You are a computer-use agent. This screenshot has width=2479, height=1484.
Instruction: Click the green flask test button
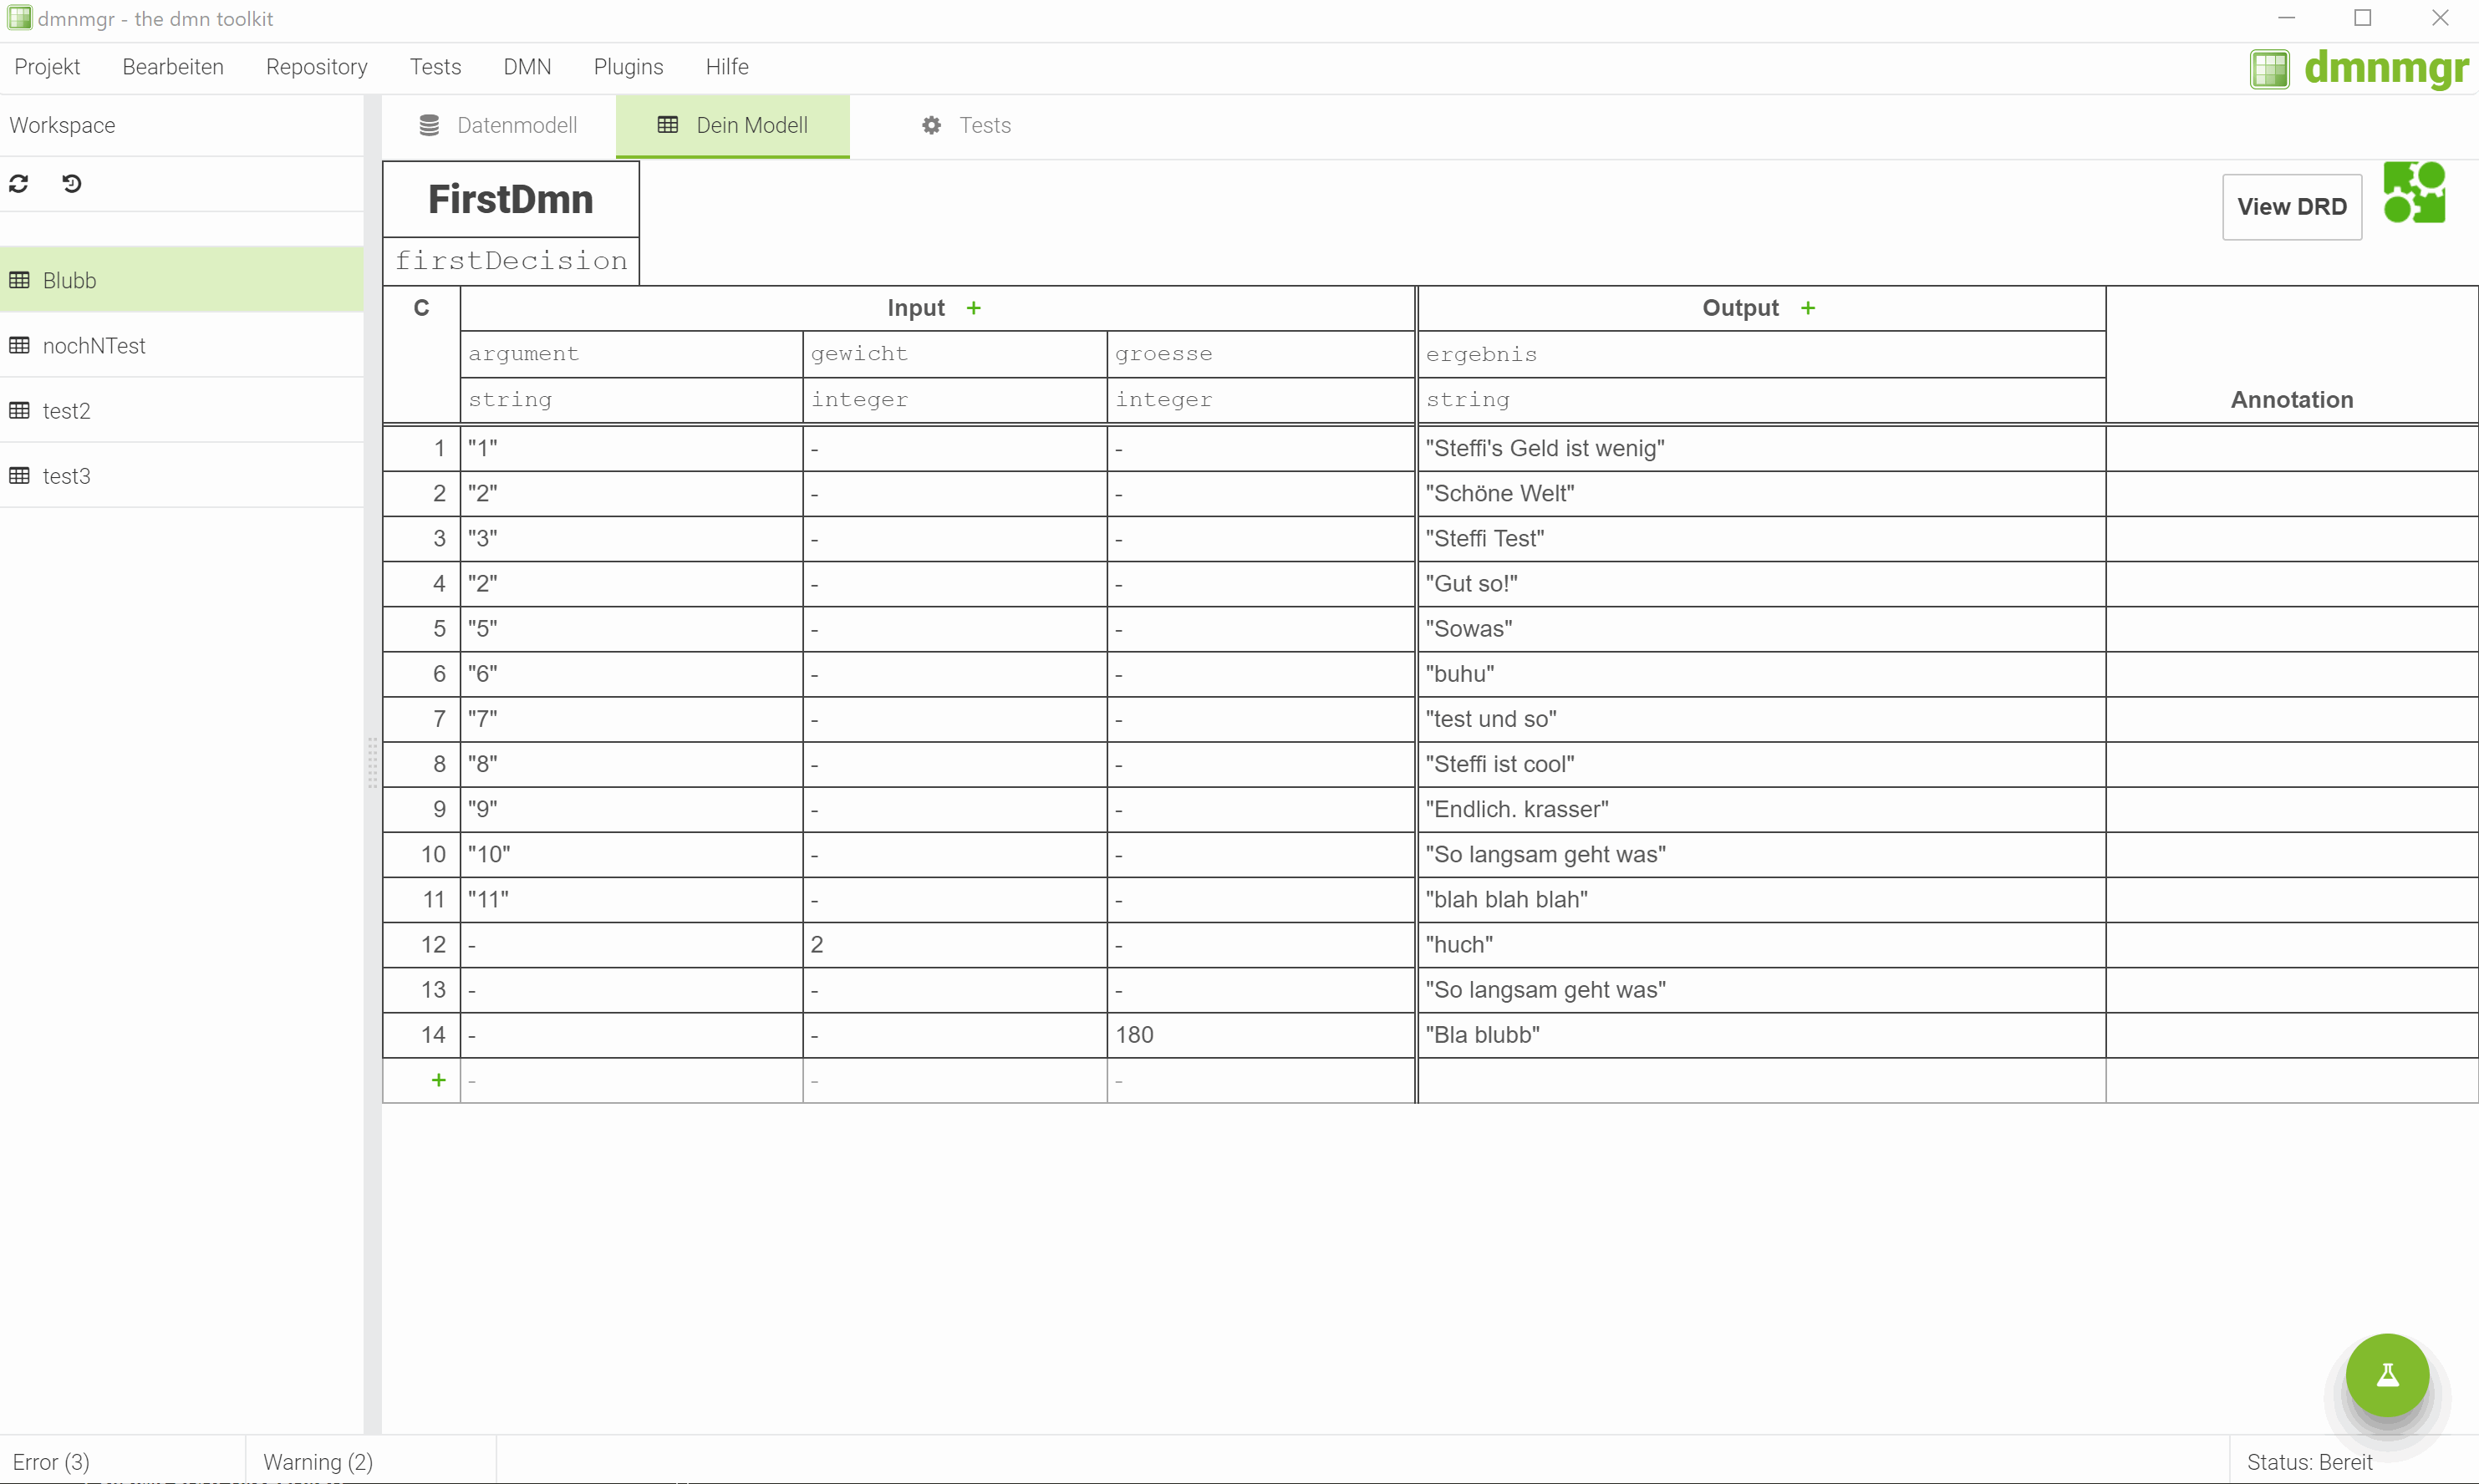point(2387,1375)
